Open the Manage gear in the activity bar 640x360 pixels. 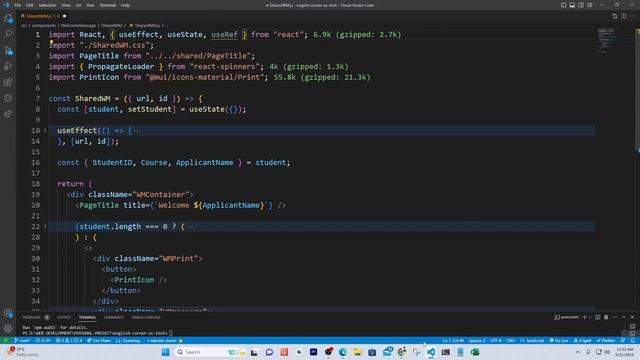coord(8,329)
